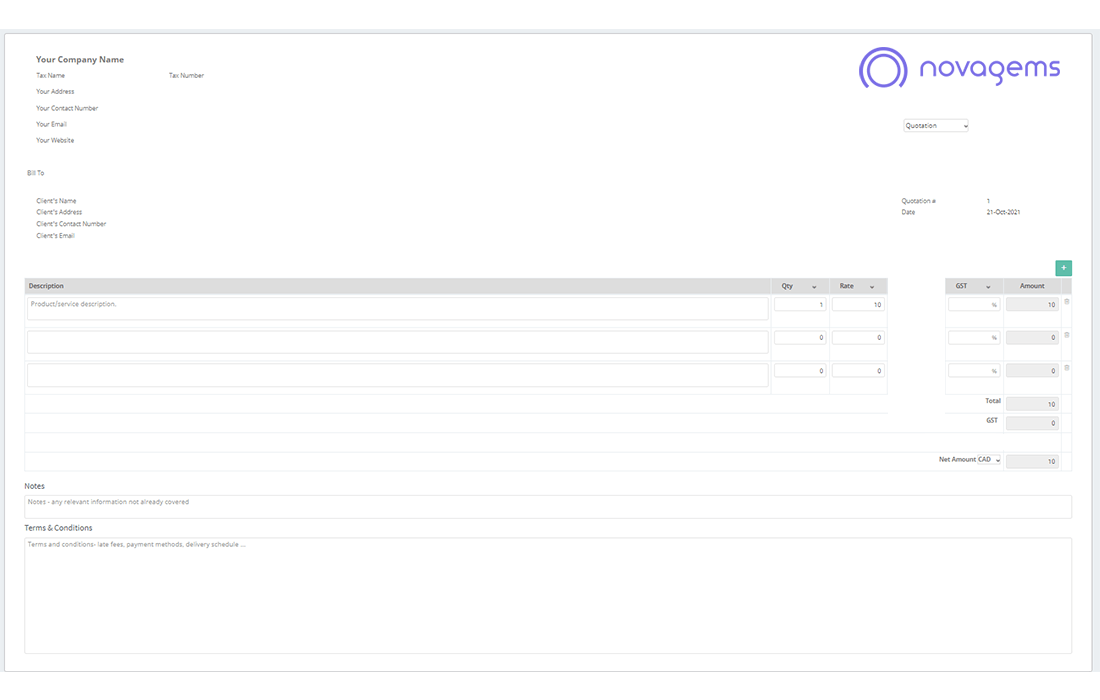The width and height of the screenshot is (1100, 700).
Task: Click the Terms & Conditions text area
Action: 547,595
